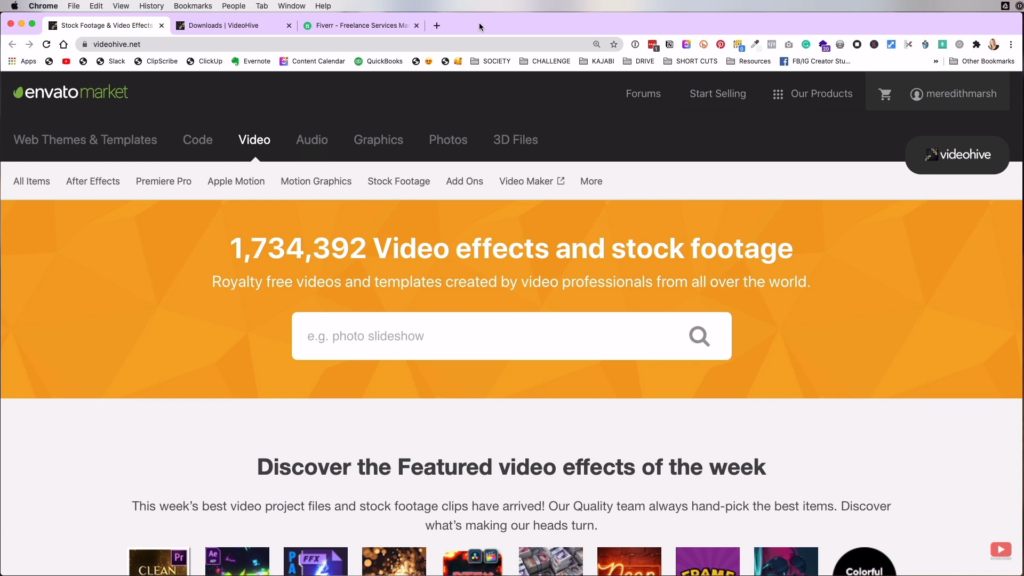Open the YouTube bookmark icon
1024x576 pixels.
point(66,61)
